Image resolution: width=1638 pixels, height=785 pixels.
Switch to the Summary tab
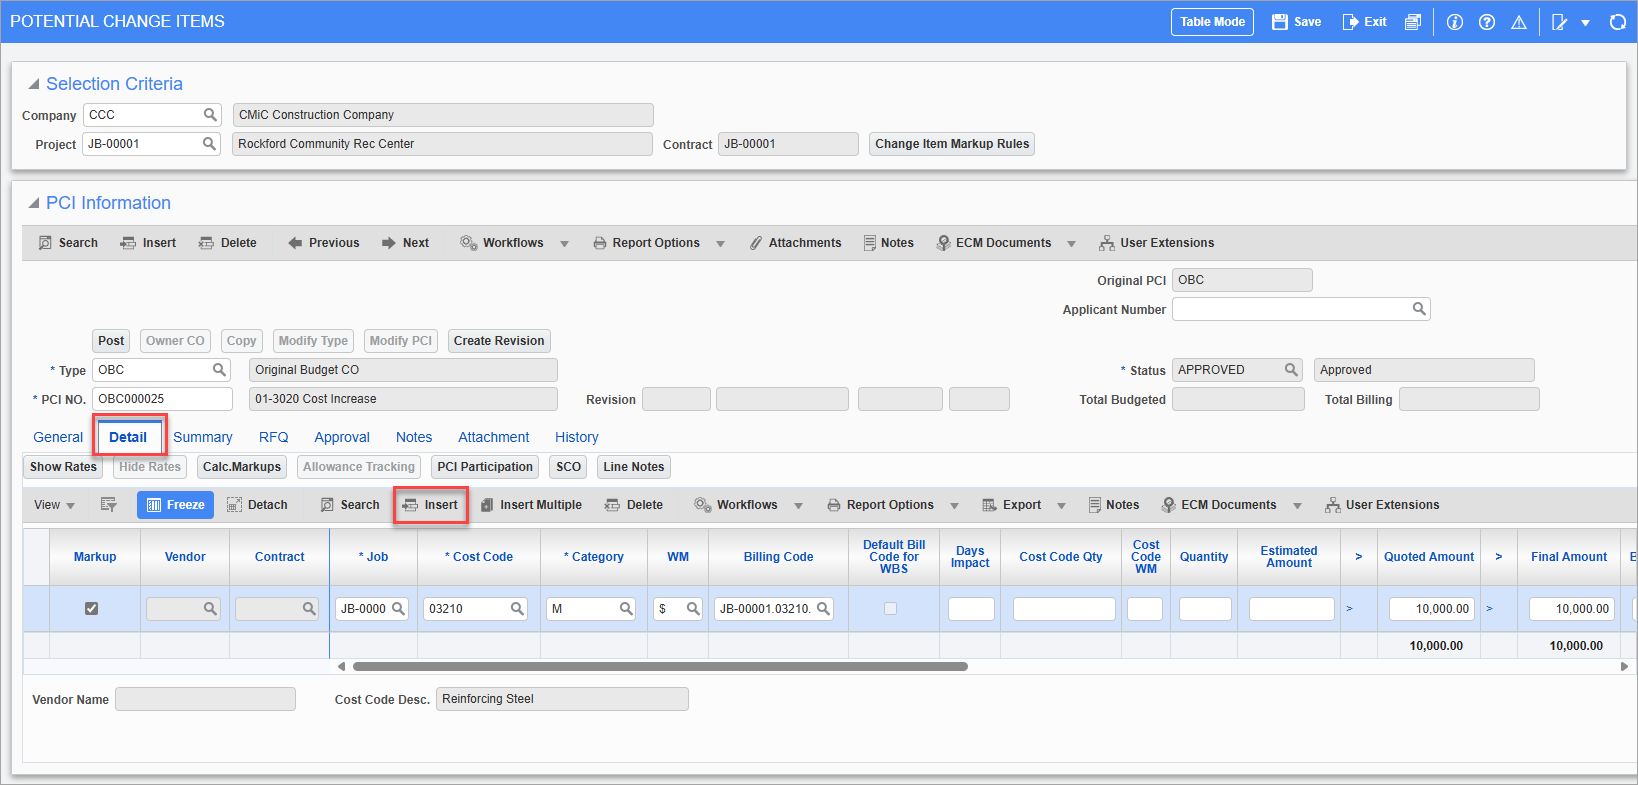click(x=203, y=437)
